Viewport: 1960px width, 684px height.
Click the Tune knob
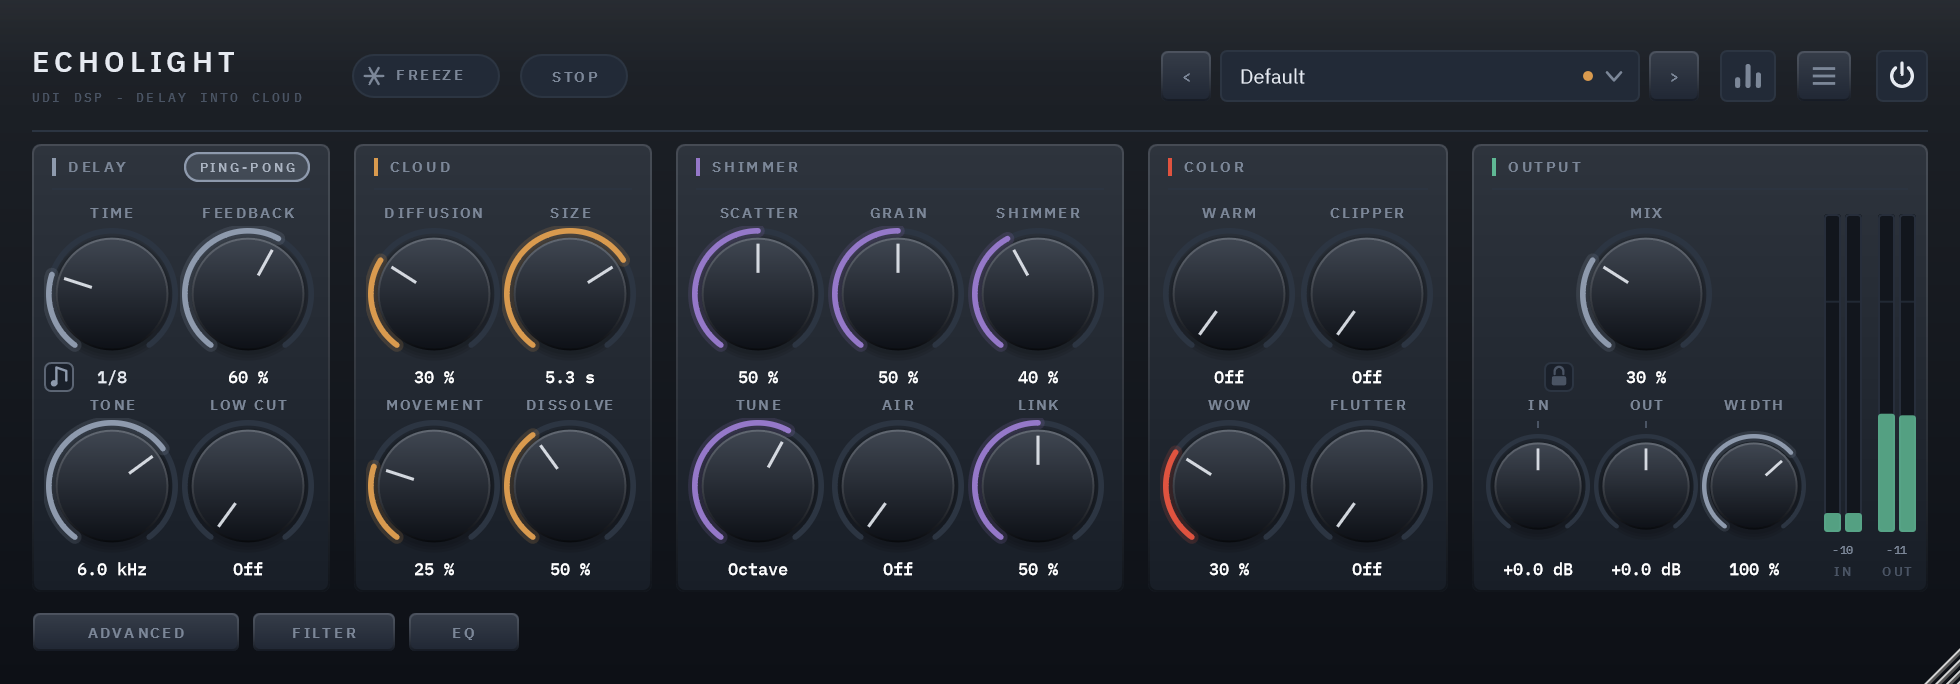758,486
